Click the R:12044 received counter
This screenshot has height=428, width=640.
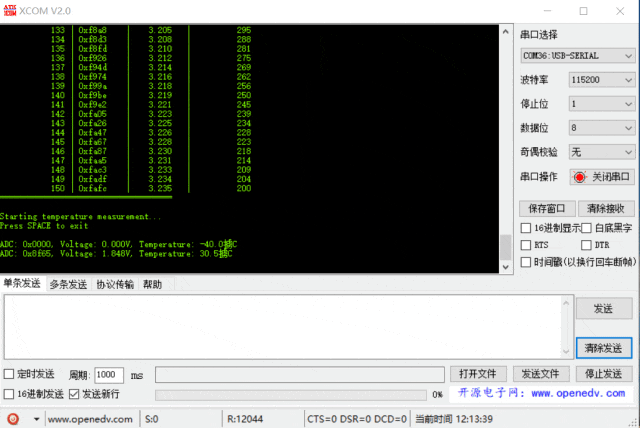click(245, 419)
